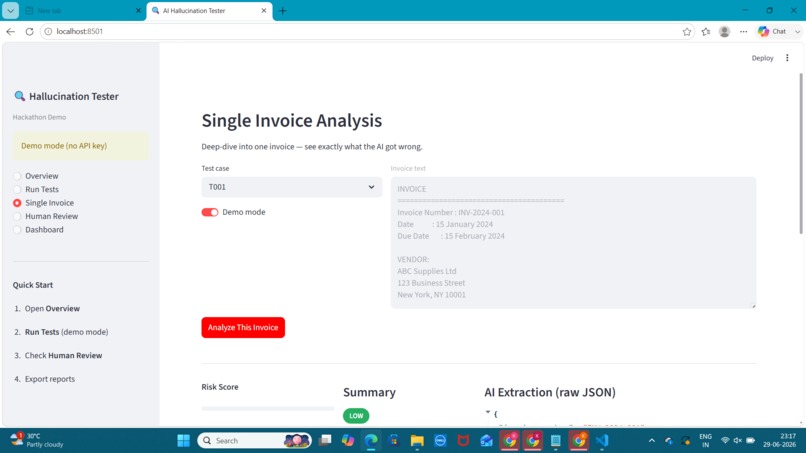Click the Deploy button

762,58
